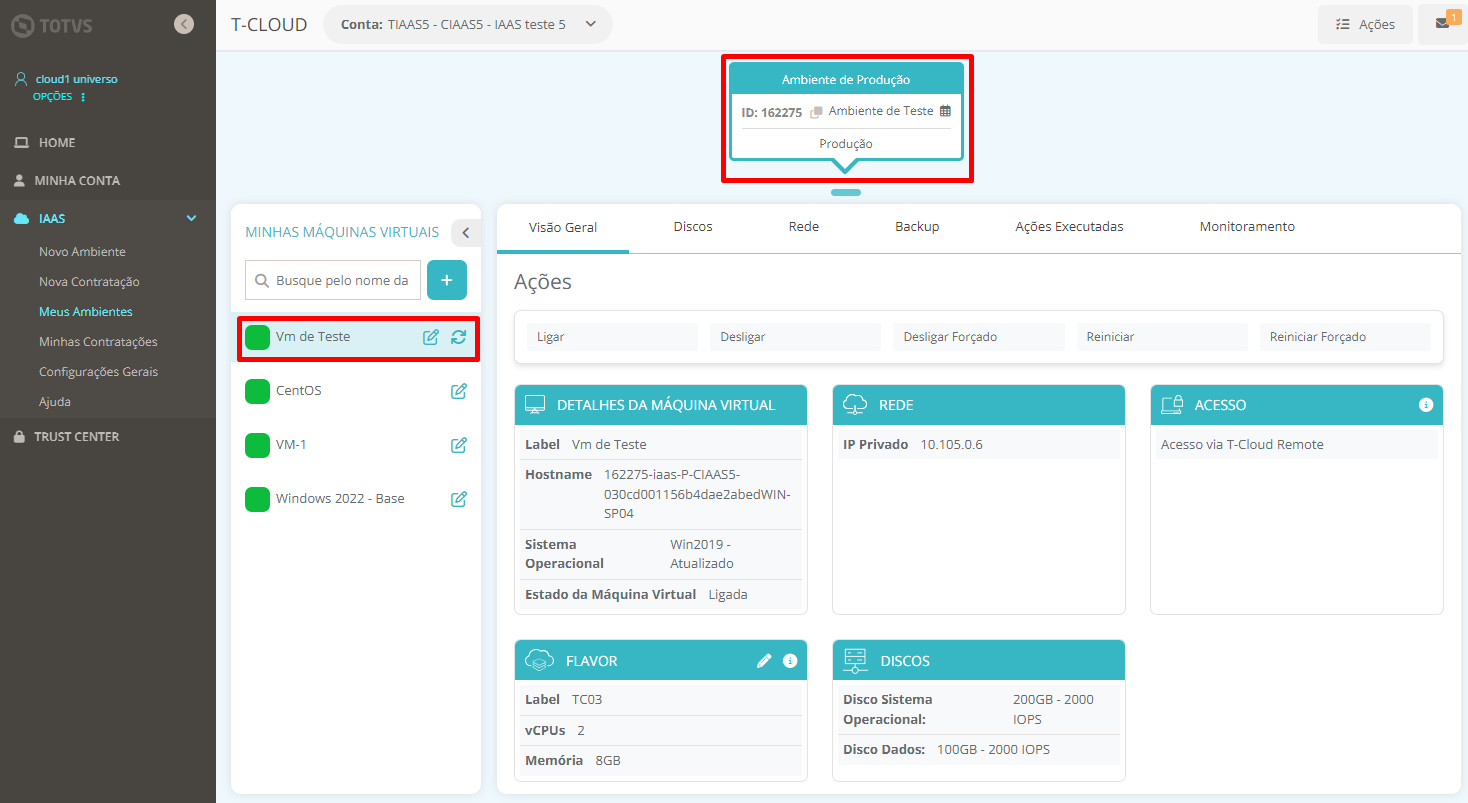The image size is (1468, 803).
Task: Open the Ajuda link
Action: (x=55, y=402)
